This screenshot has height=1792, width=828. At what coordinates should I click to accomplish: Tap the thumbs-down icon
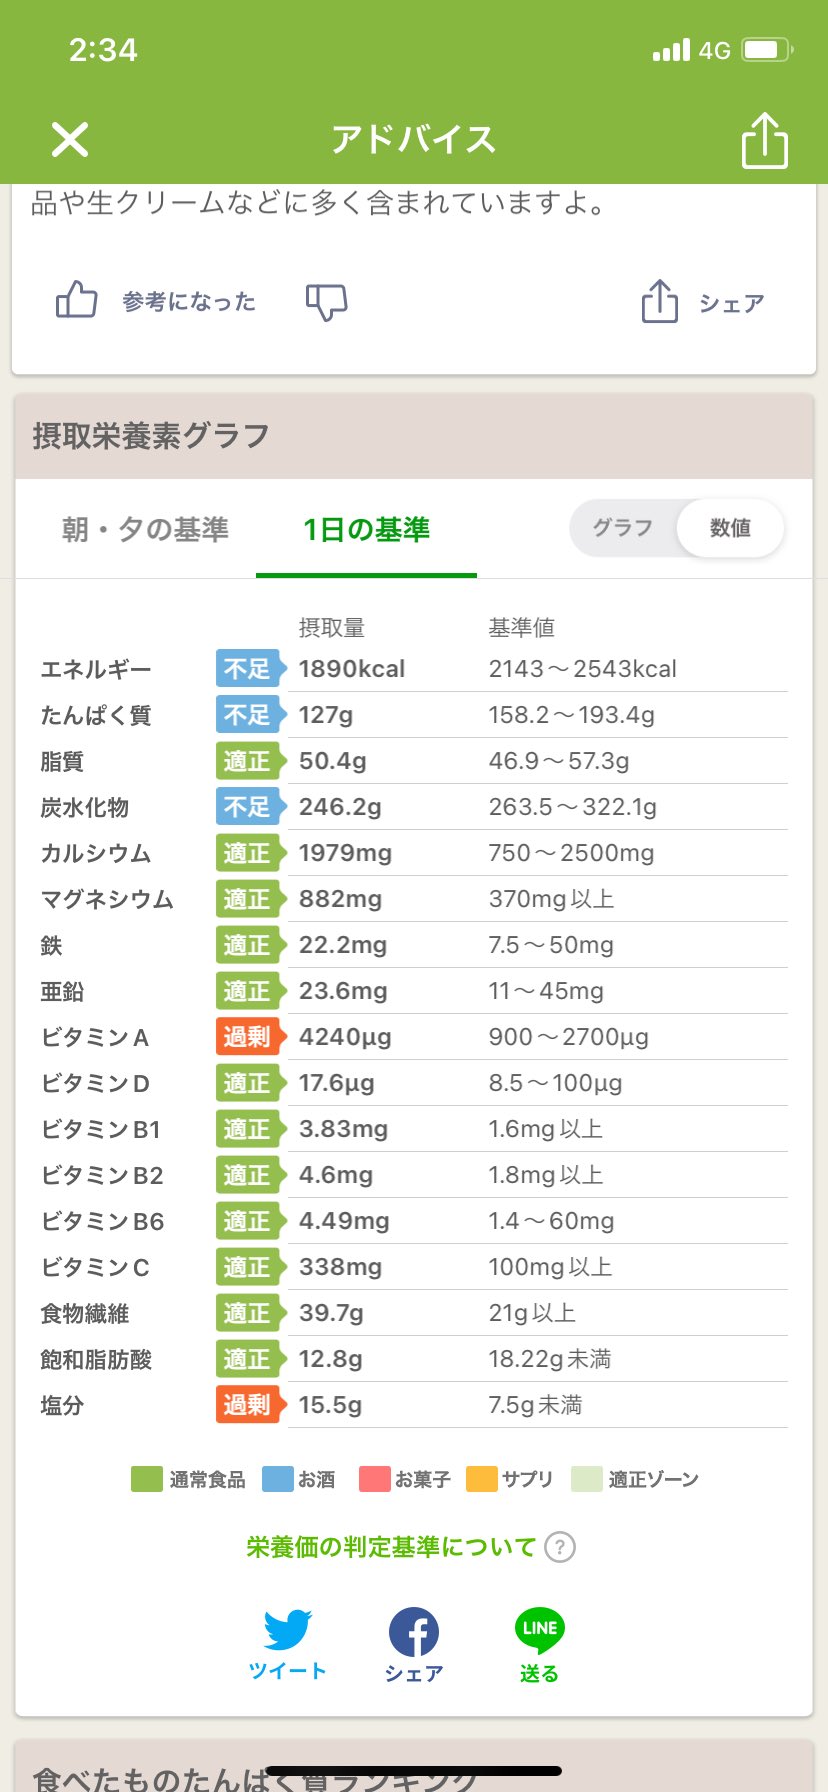(326, 301)
